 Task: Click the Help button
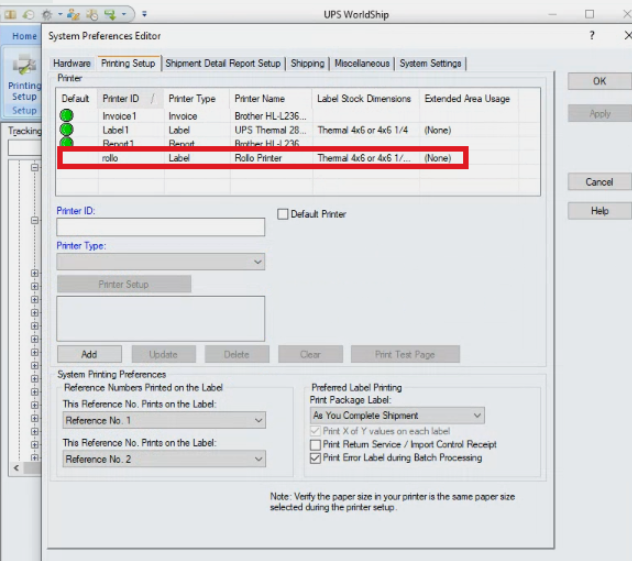tap(600, 211)
